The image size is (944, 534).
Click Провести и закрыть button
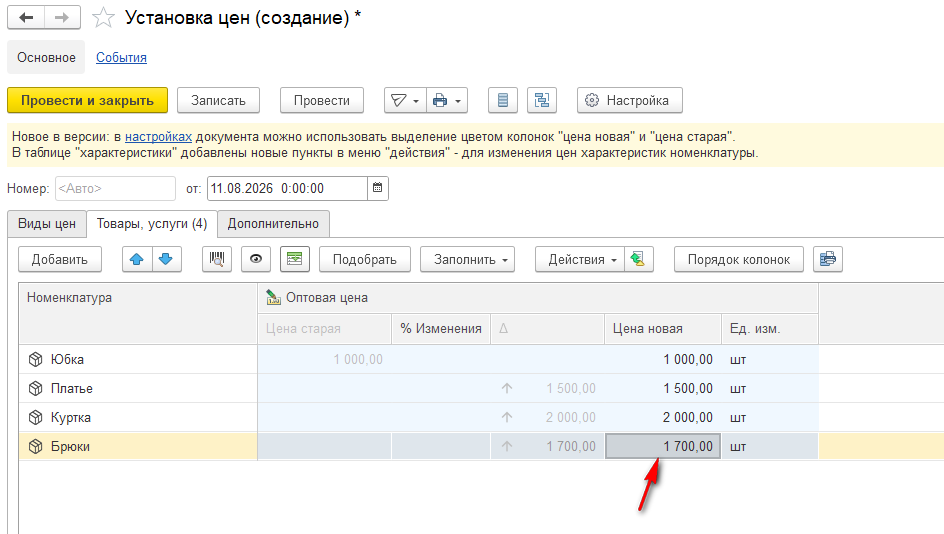(x=87, y=101)
